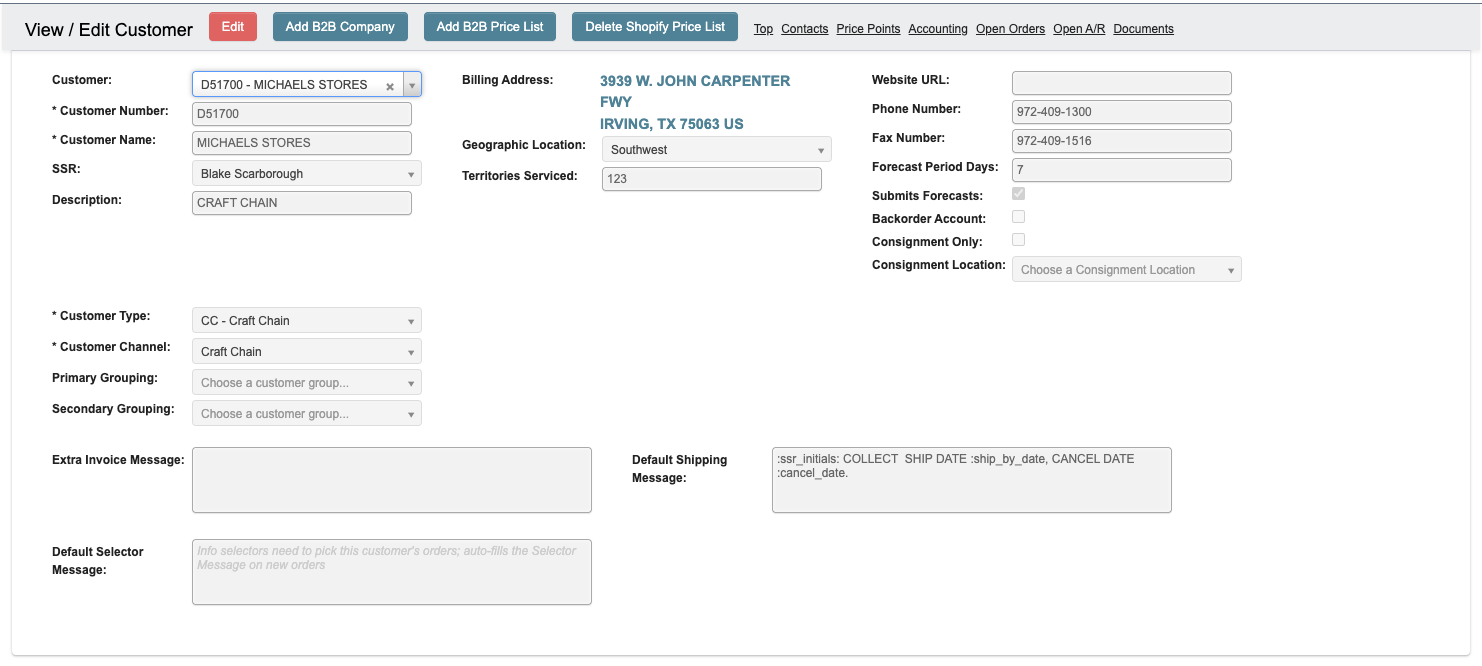The width and height of the screenshot is (1482, 666).
Task: Go to Documents section link
Action: click(1143, 29)
